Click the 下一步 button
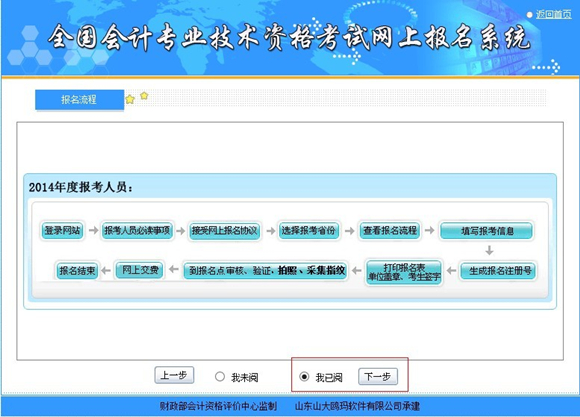 click(x=378, y=376)
